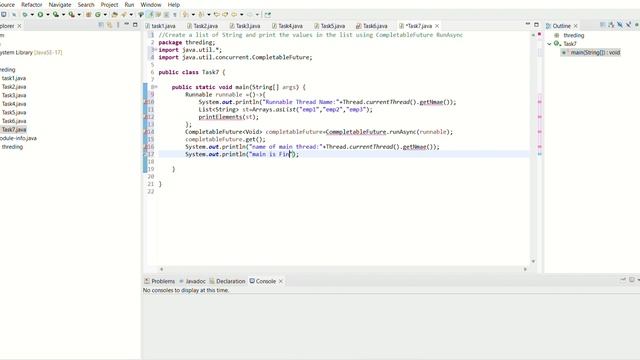Viewport: 640px width, 360px height.
Task: Toggle Hide Non-Public Members in Outline toolbar
Action: [637, 25]
